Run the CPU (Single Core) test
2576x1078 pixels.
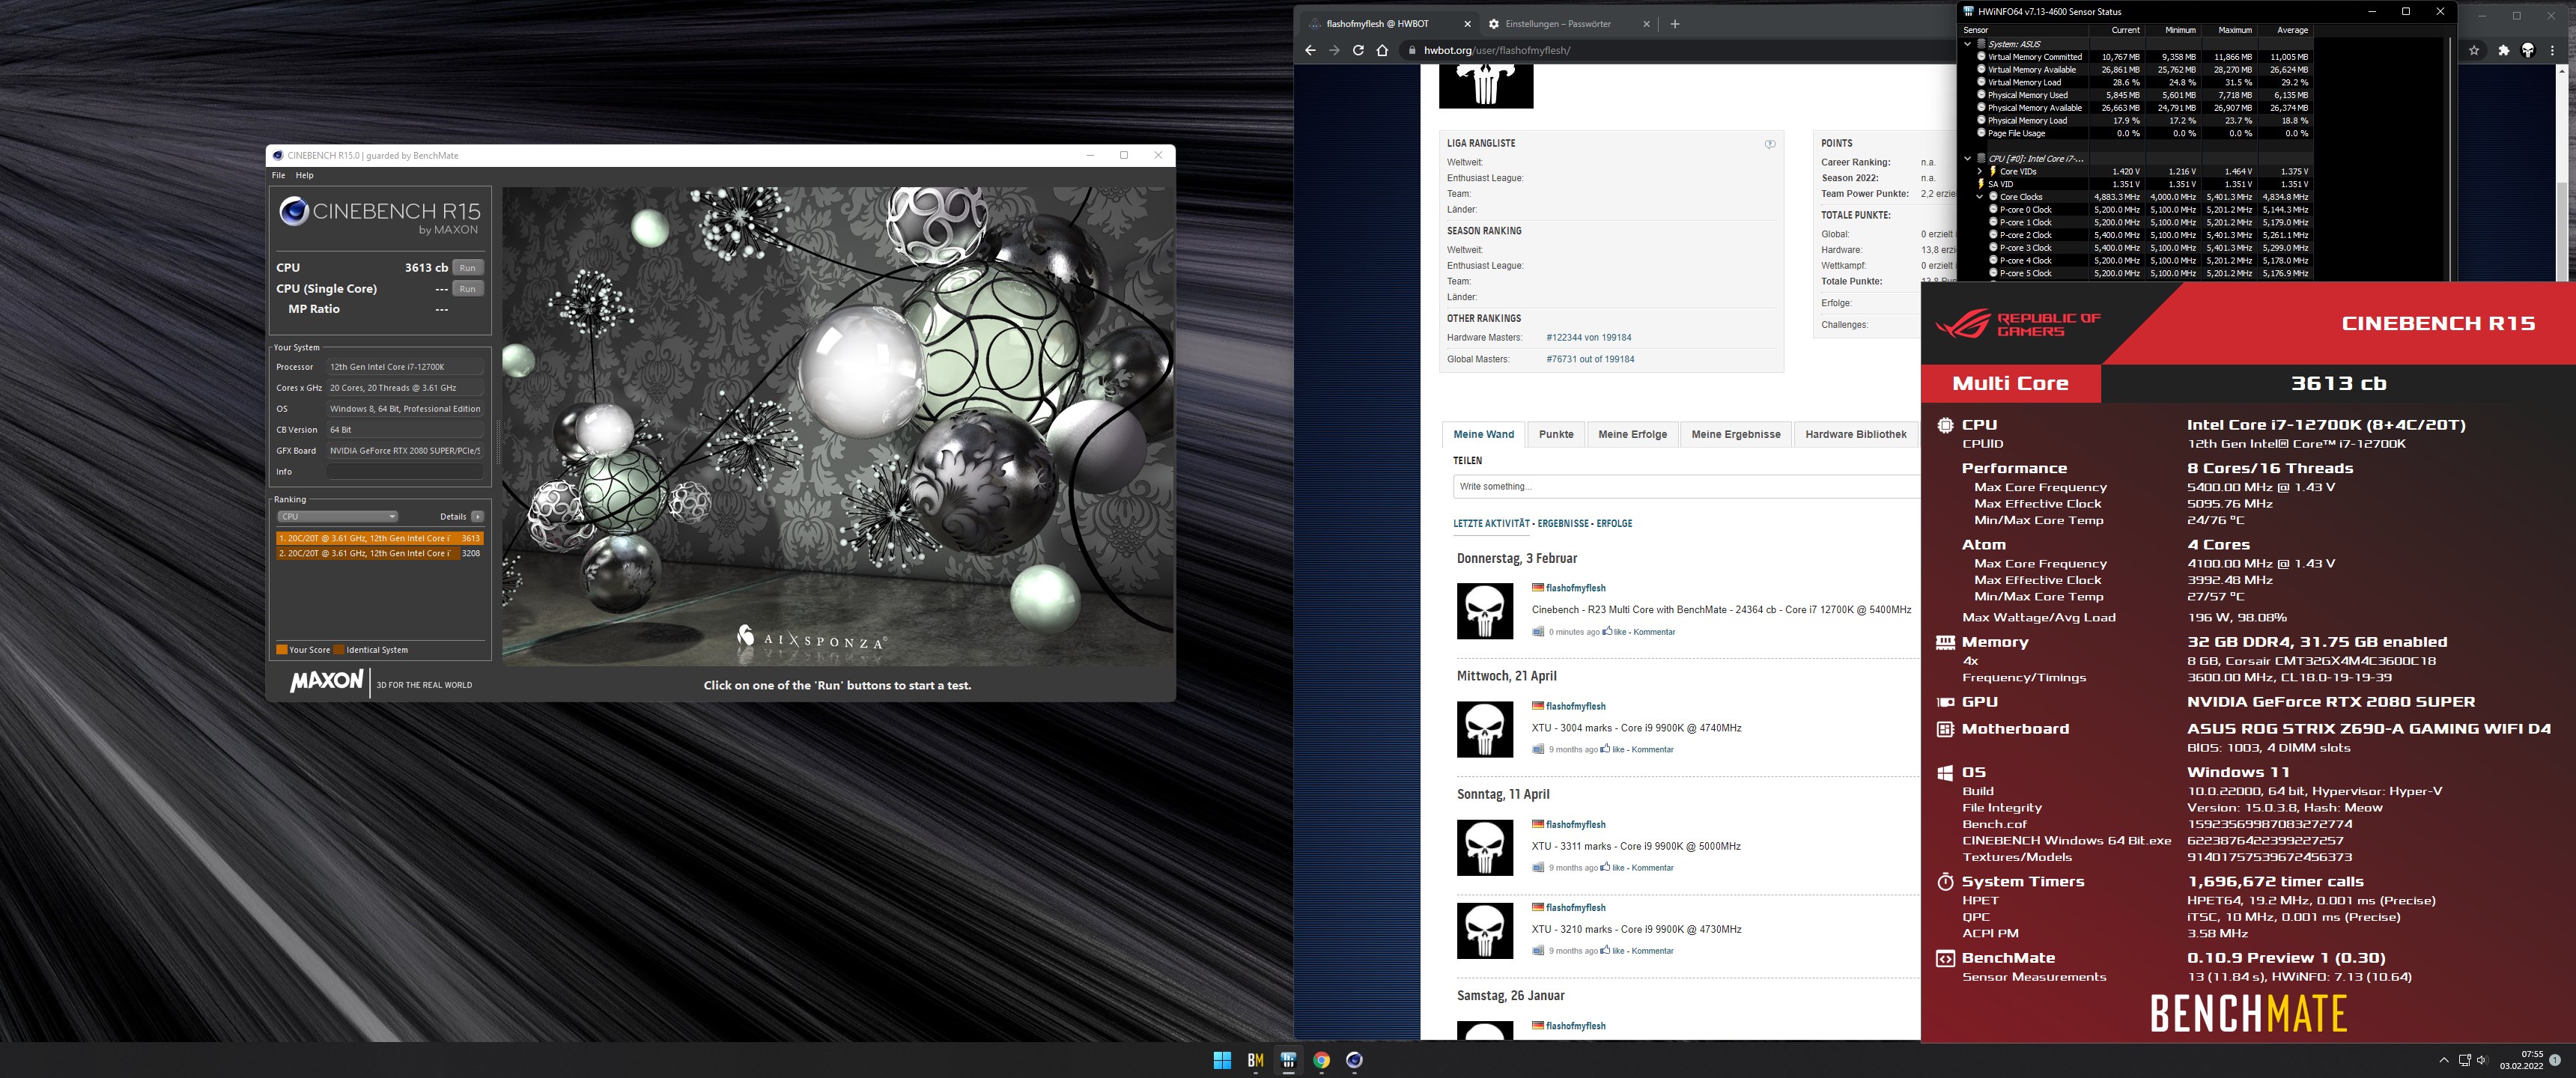pyautogui.click(x=467, y=289)
